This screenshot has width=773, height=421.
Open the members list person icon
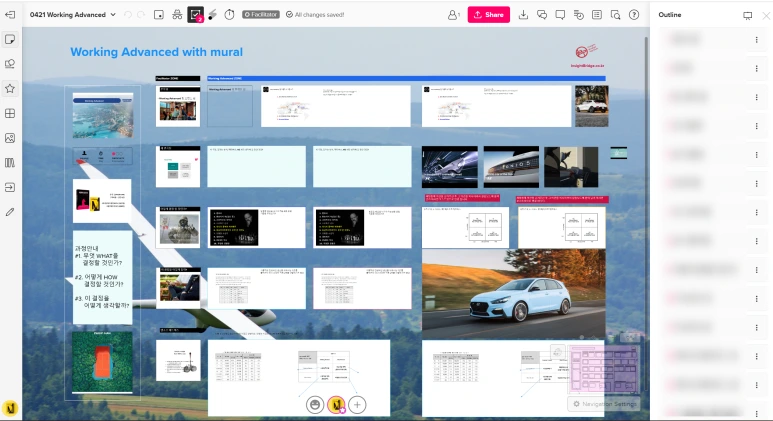(x=453, y=15)
